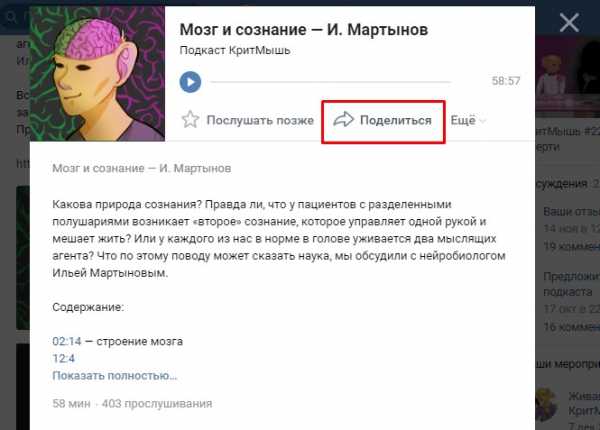Open the video thumbnail behind the popup

(567, 77)
